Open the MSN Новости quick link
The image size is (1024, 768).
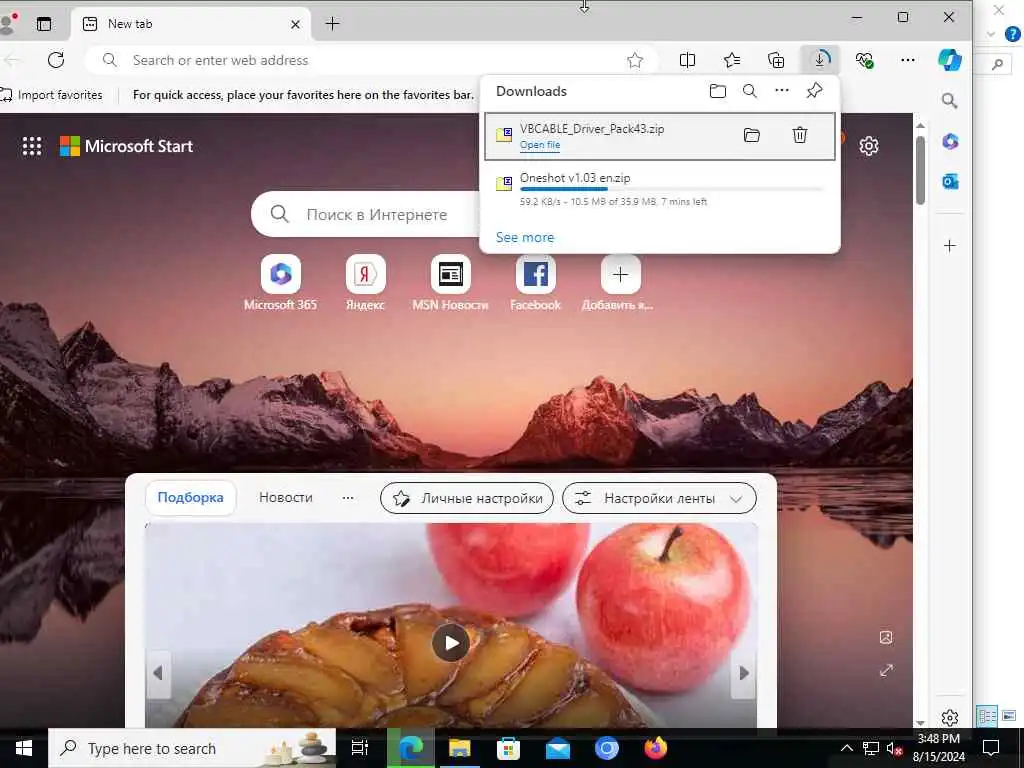[451, 283]
